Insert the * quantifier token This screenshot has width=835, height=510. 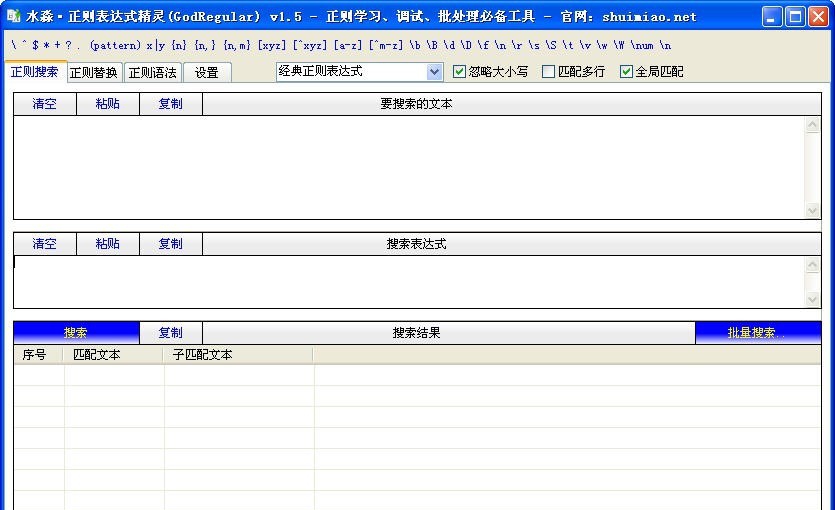pos(46,45)
